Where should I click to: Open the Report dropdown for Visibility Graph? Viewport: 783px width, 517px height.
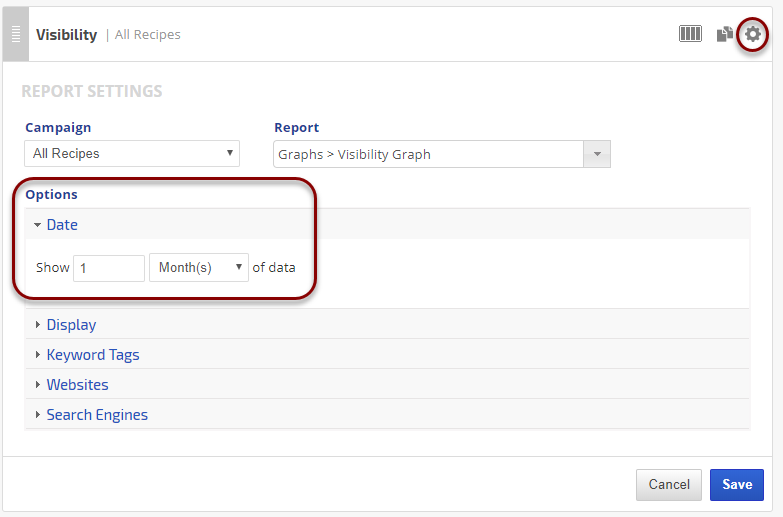click(x=441, y=154)
